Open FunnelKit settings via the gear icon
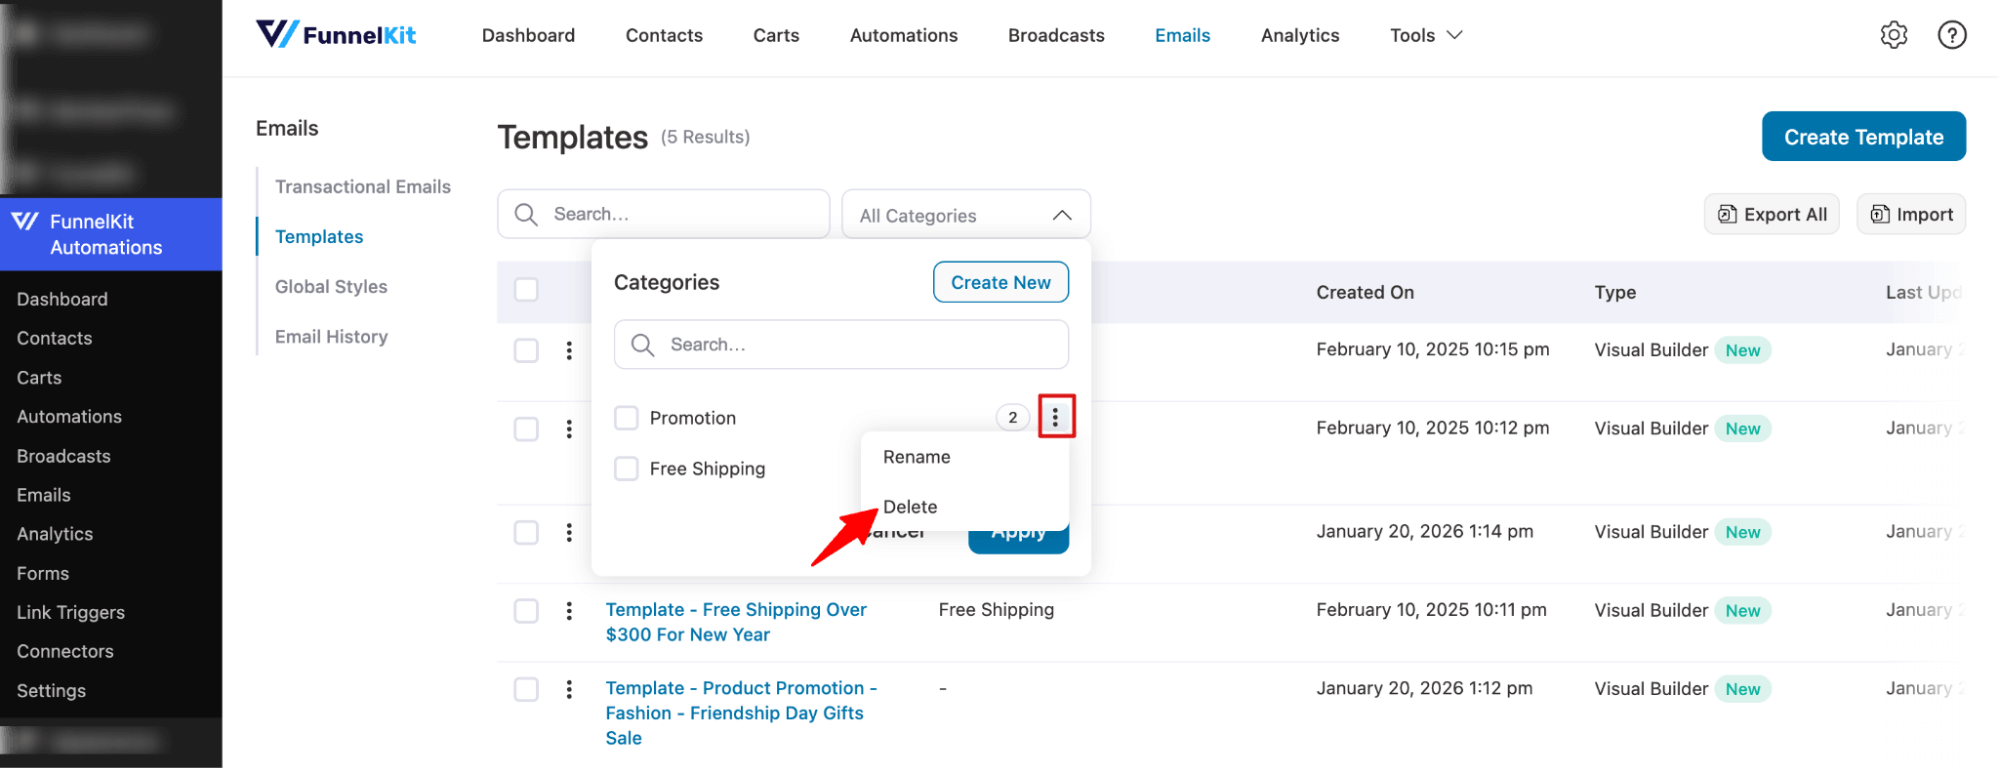The width and height of the screenshot is (1999, 769). click(x=1893, y=34)
